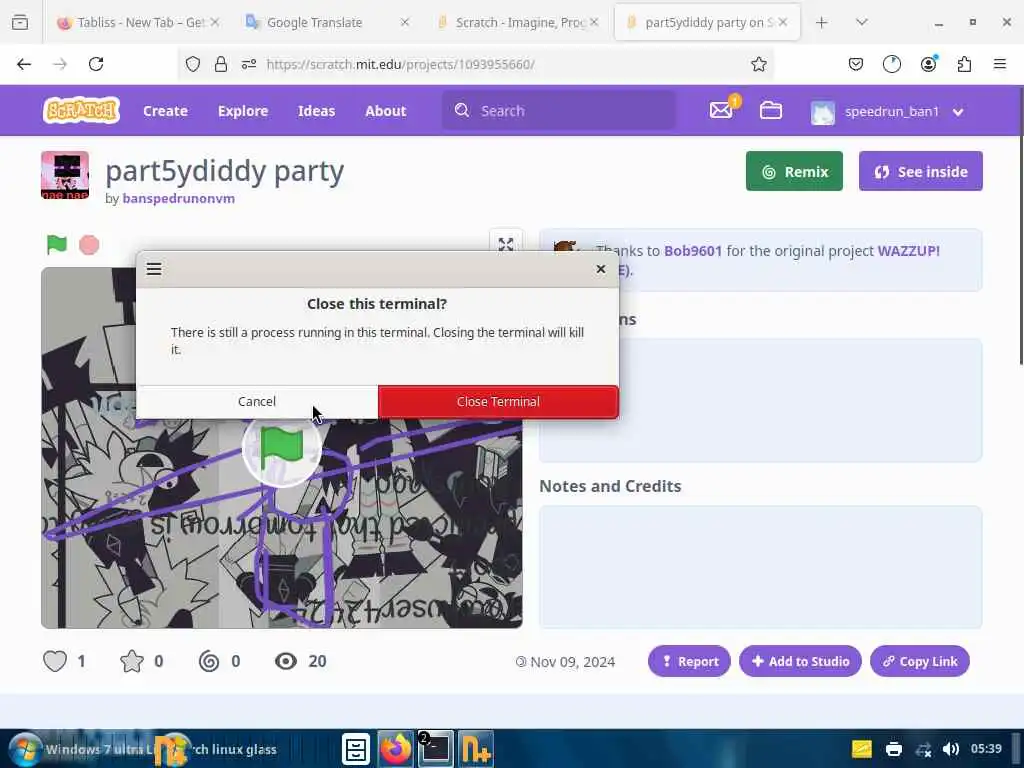Start project with big green flag overlay

tap(281, 448)
